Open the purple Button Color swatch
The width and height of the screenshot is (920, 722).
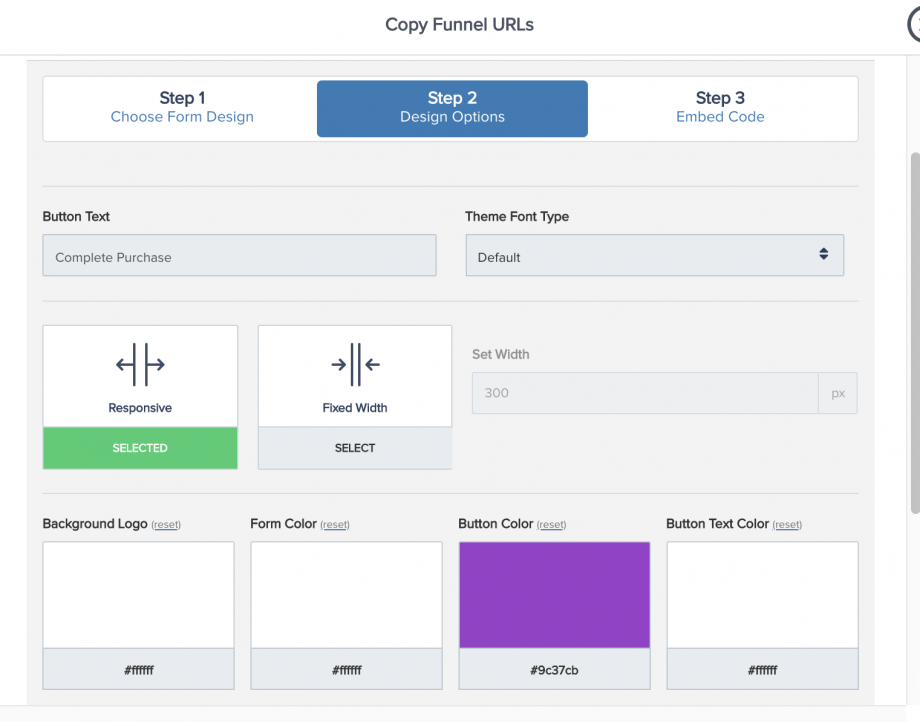(x=554, y=595)
